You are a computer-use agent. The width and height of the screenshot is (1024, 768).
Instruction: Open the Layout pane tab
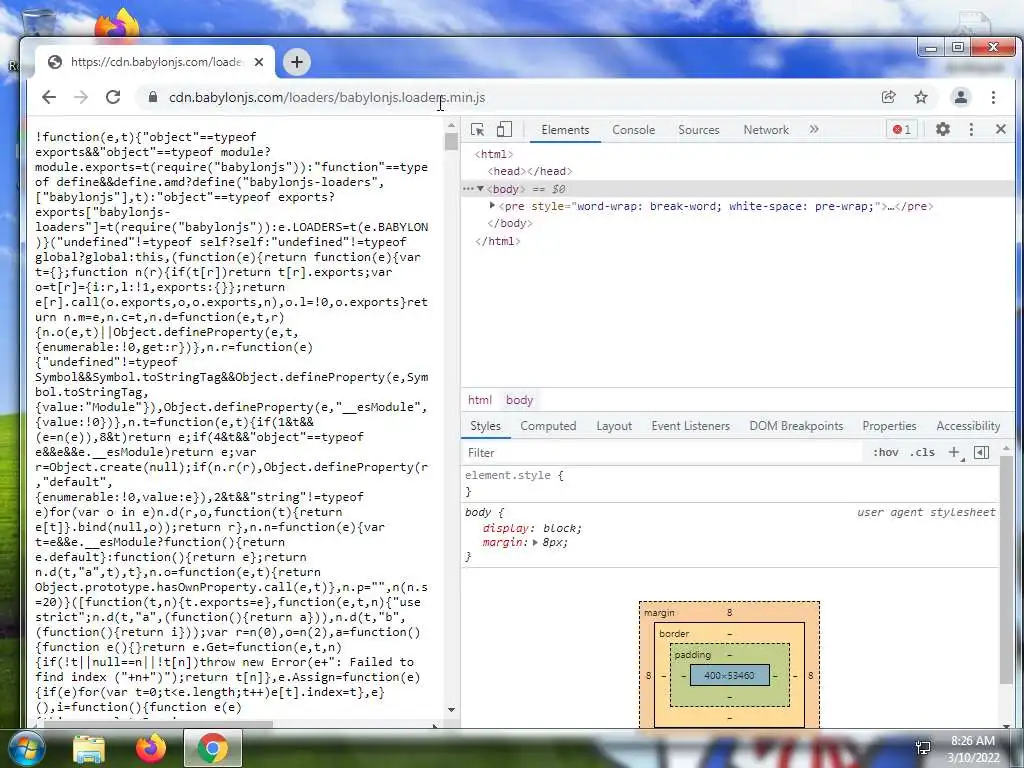point(614,426)
